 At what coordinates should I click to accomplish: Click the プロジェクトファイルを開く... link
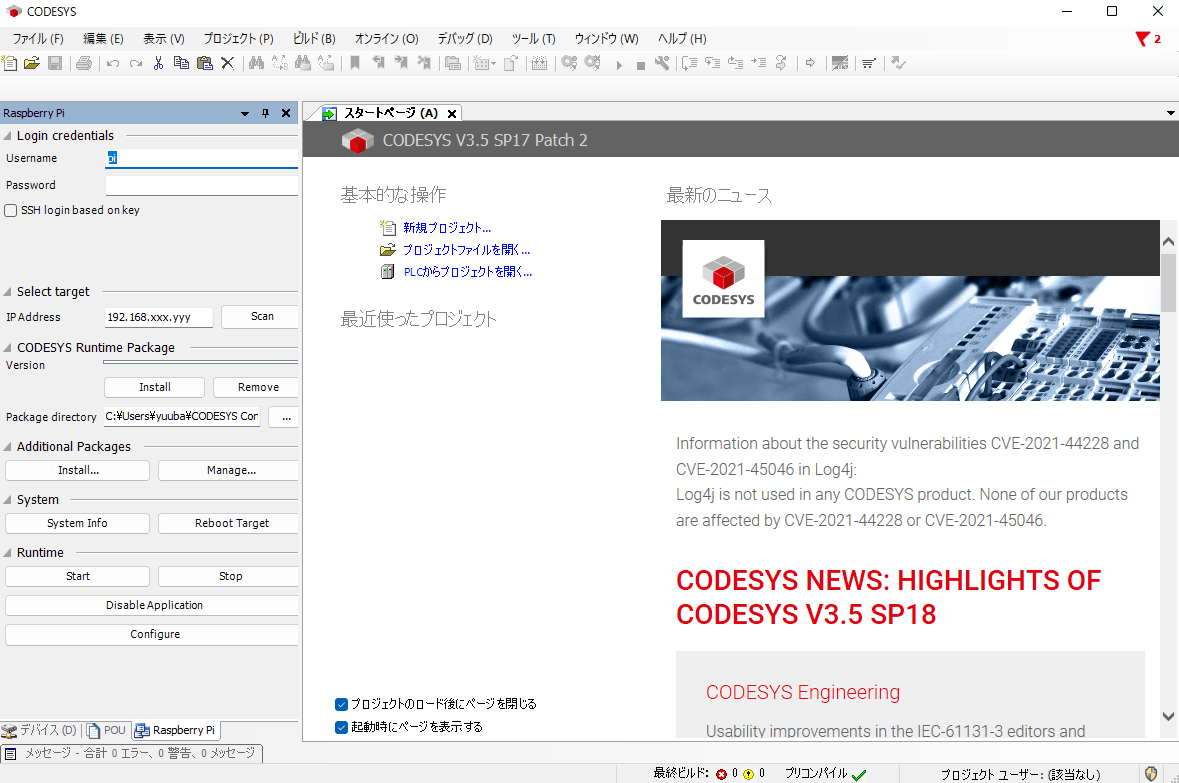pos(466,250)
